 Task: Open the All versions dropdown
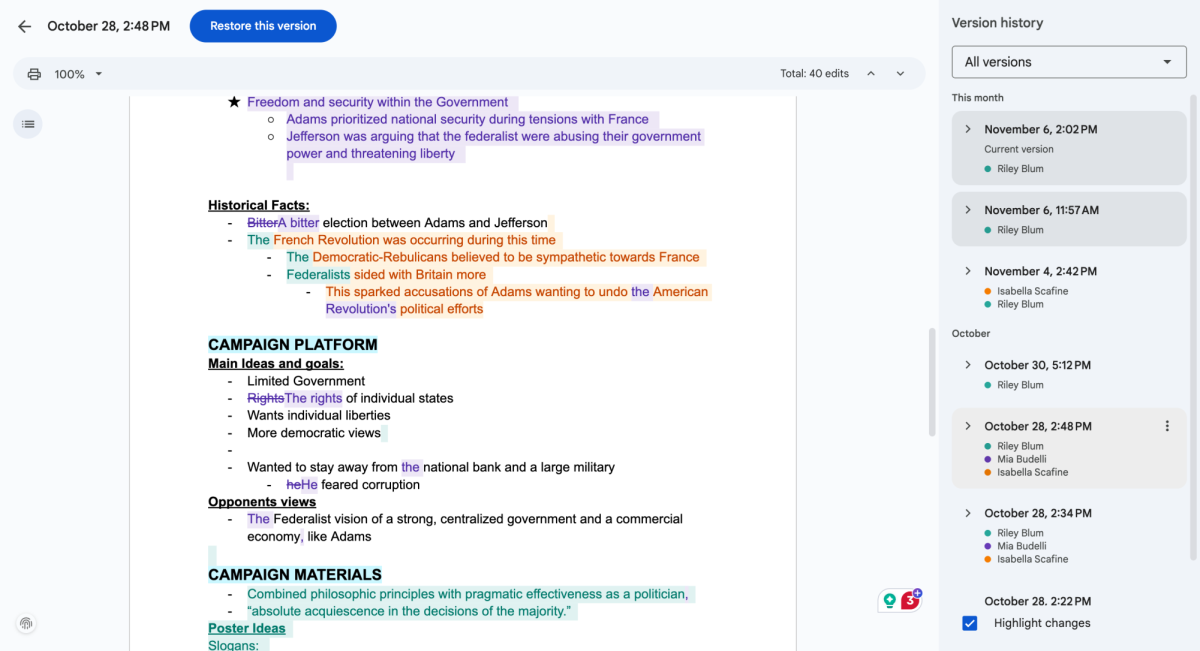pyautogui.click(x=1068, y=62)
